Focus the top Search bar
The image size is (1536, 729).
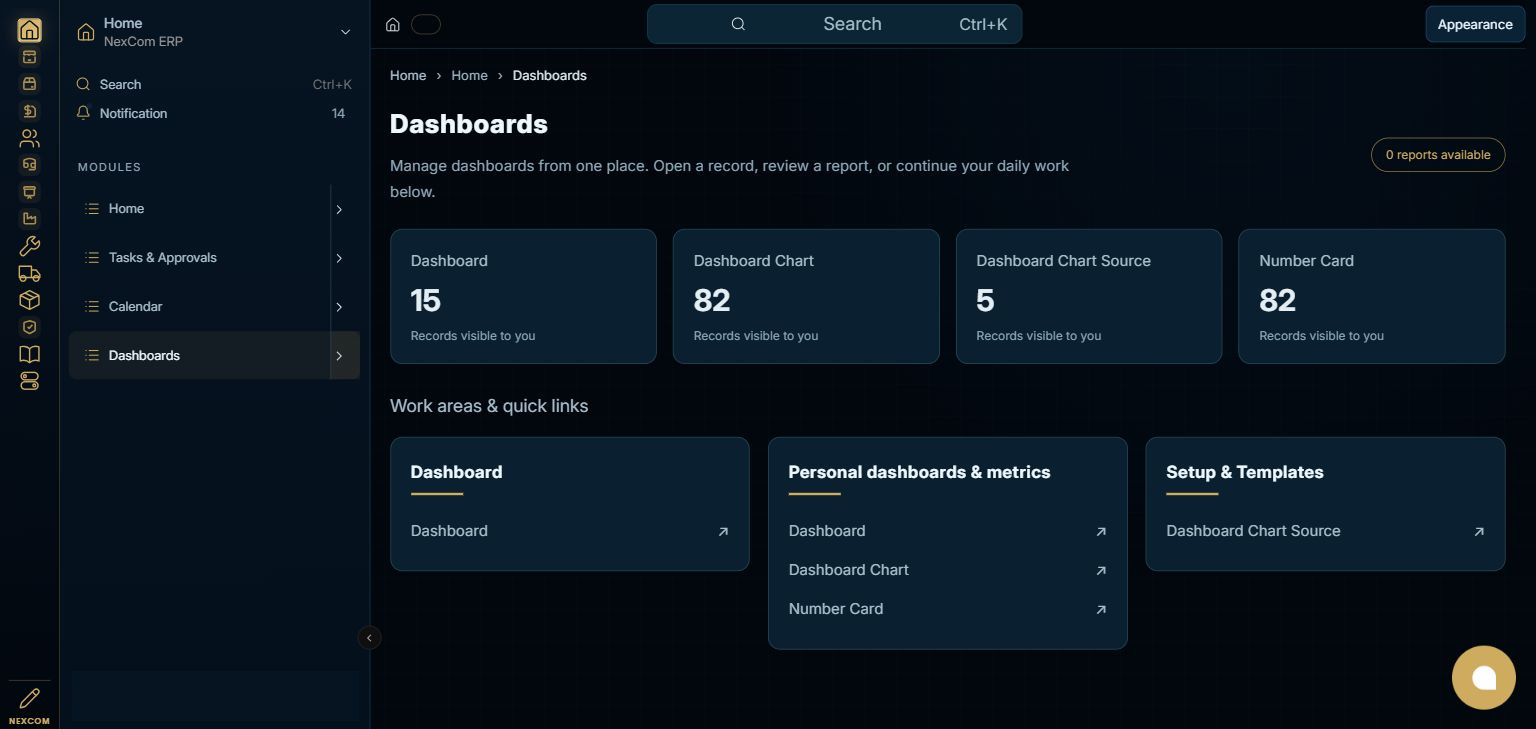[835, 24]
